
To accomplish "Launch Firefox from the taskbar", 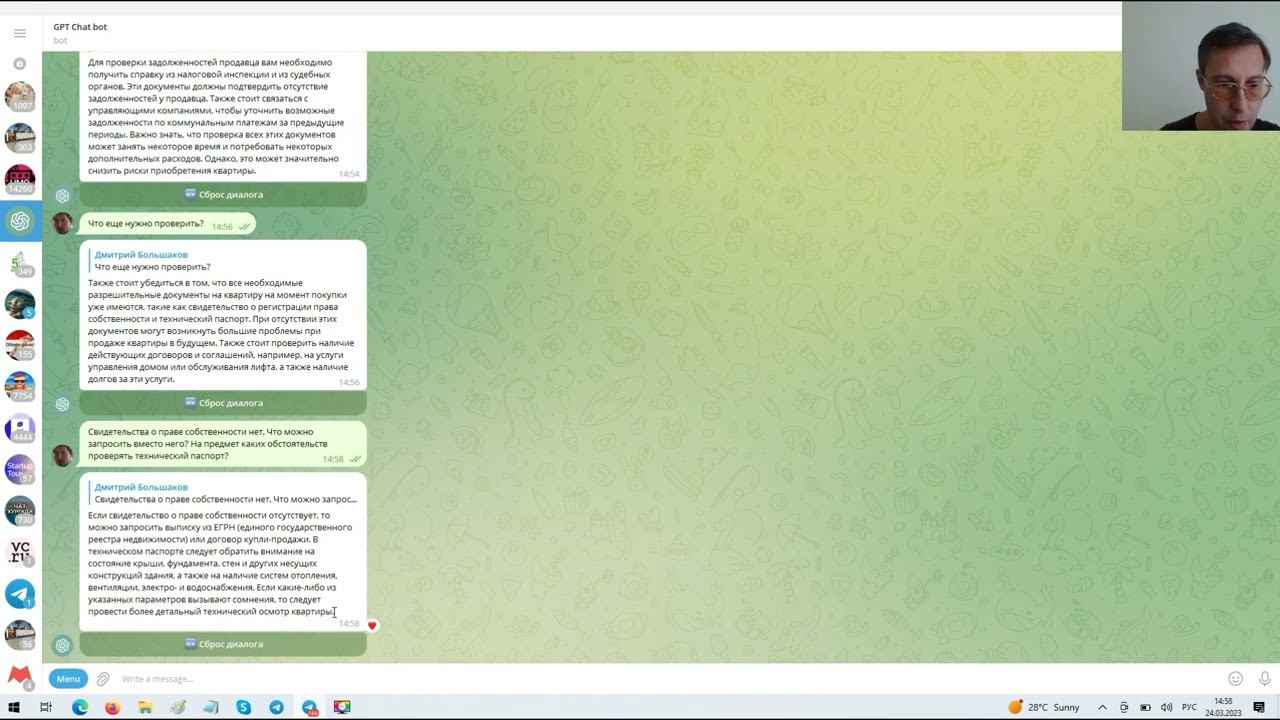I will (x=112, y=707).
